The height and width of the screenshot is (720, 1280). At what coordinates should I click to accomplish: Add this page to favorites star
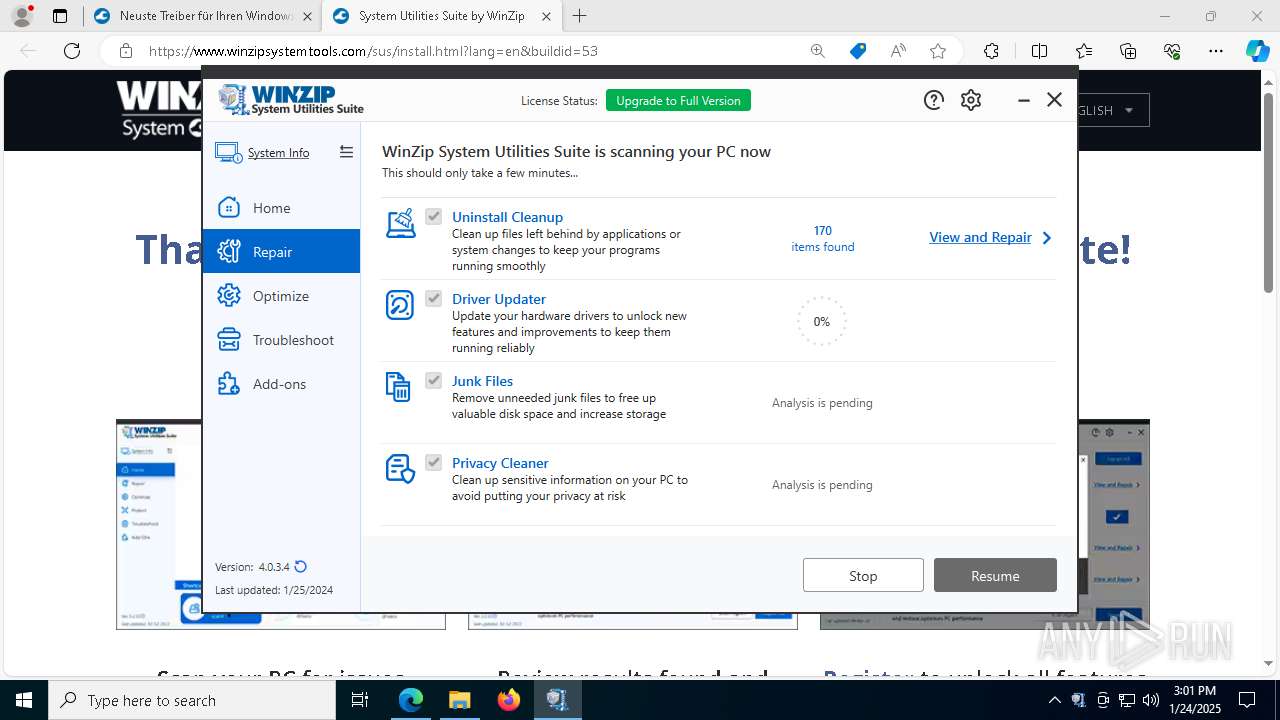pos(937,51)
